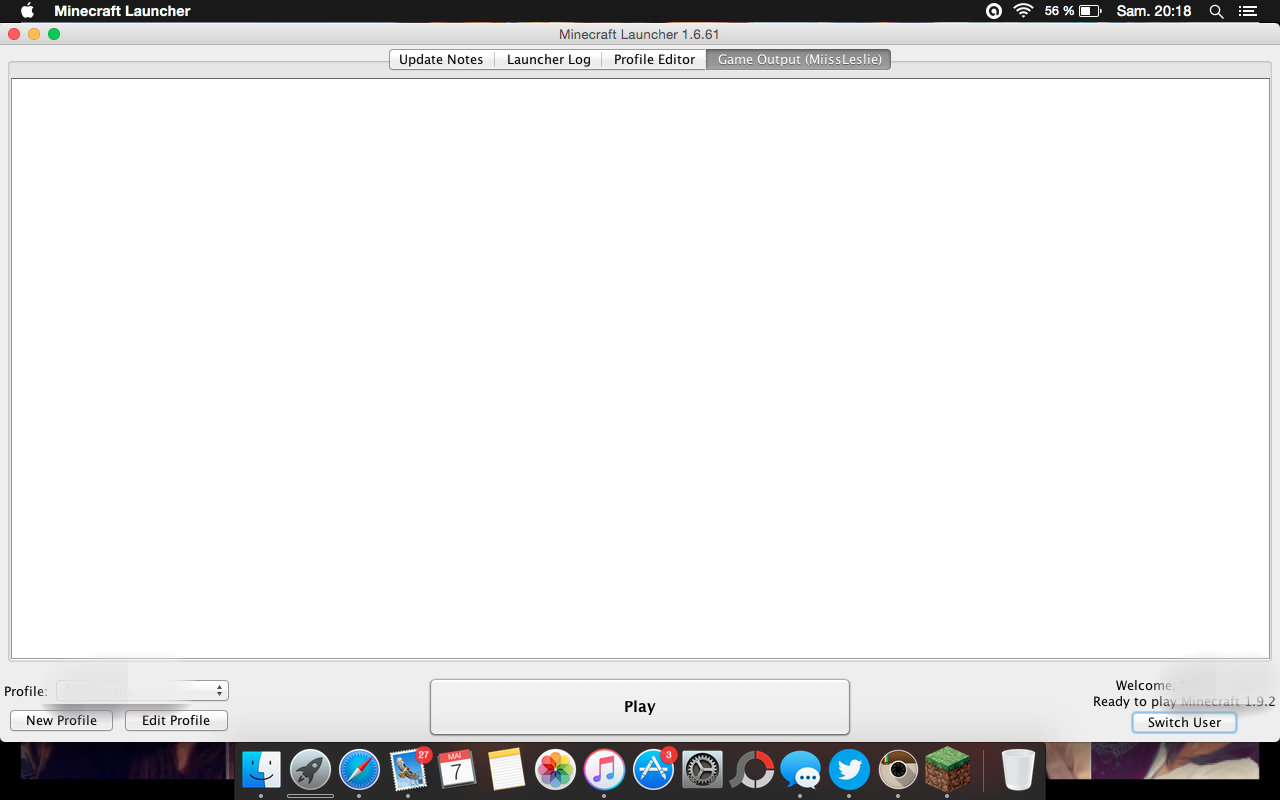Open Photos app in the dock
The image size is (1280, 800).
coord(555,769)
